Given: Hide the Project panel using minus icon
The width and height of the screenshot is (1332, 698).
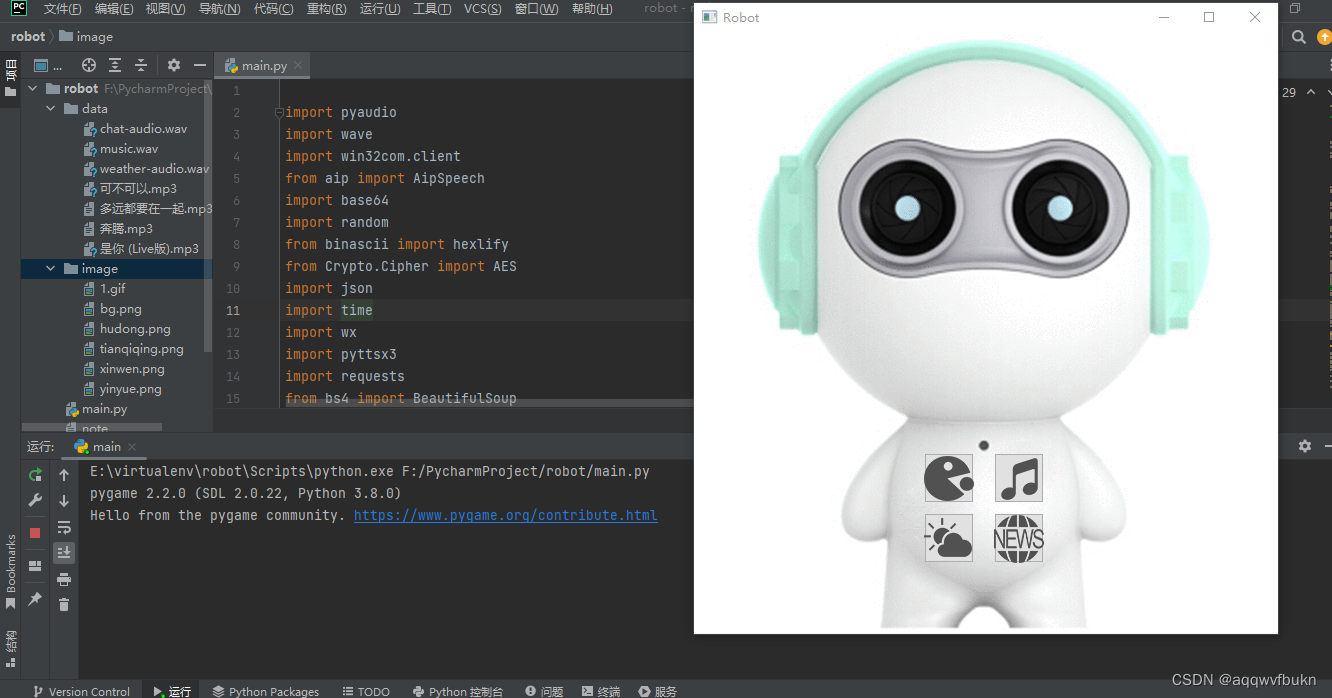Looking at the screenshot, I should click(x=200, y=65).
